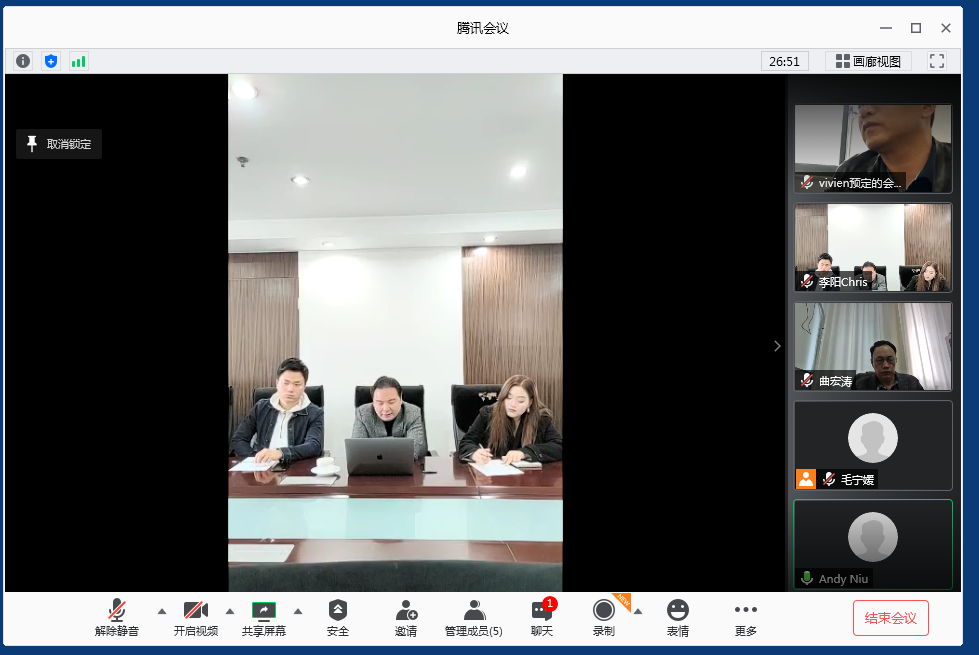
Task: Click the blue security shield icon
Action: [x=51, y=61]
